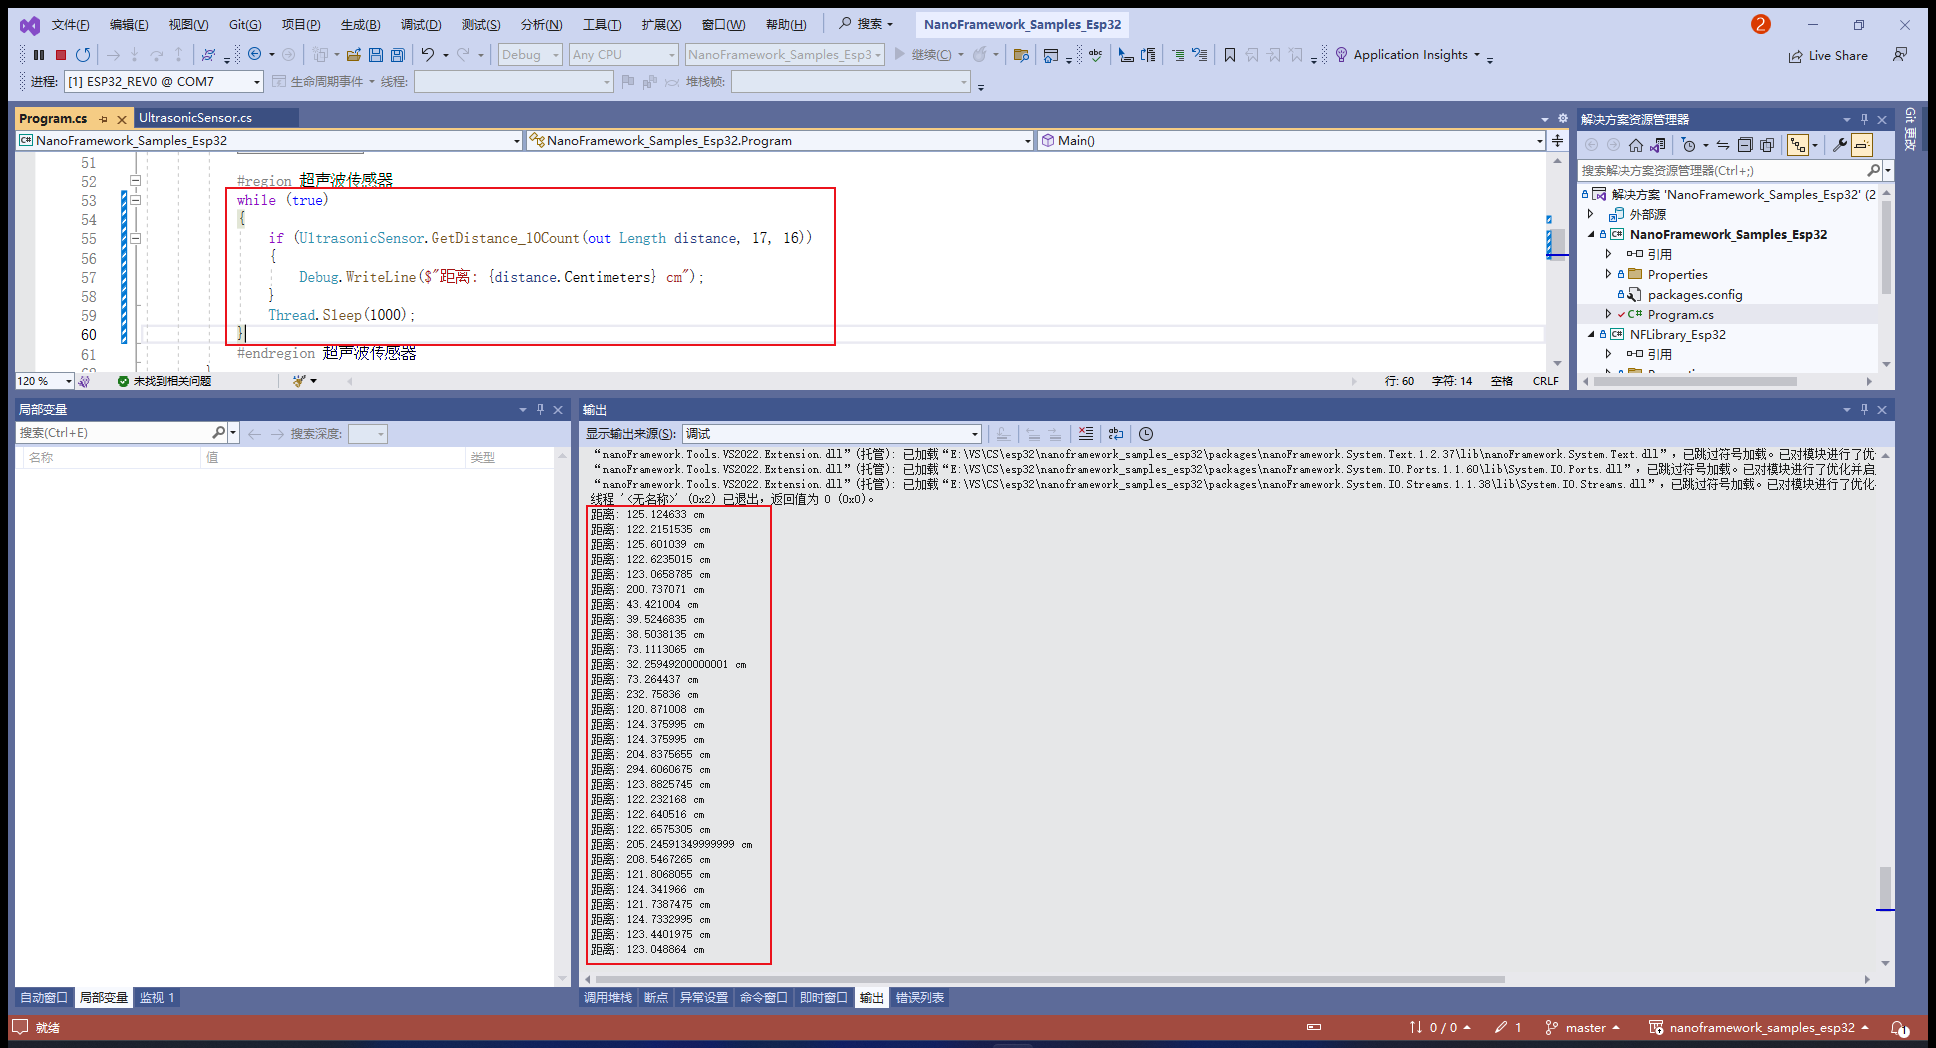Image resolution: width=1936 pixels, height=1048 pixels.
Task: Click the Home icon in Solution Explorer
Action: pyautogui.click(x=1636, y=145)
